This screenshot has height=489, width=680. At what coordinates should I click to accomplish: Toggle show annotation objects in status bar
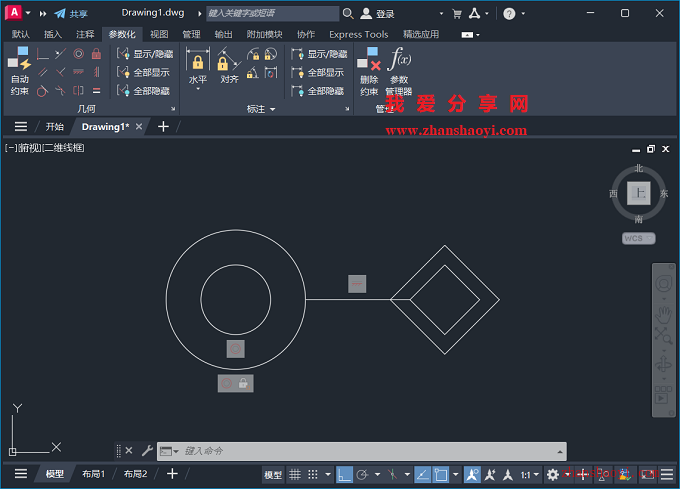pyautogui.click(x=472, y=475)
